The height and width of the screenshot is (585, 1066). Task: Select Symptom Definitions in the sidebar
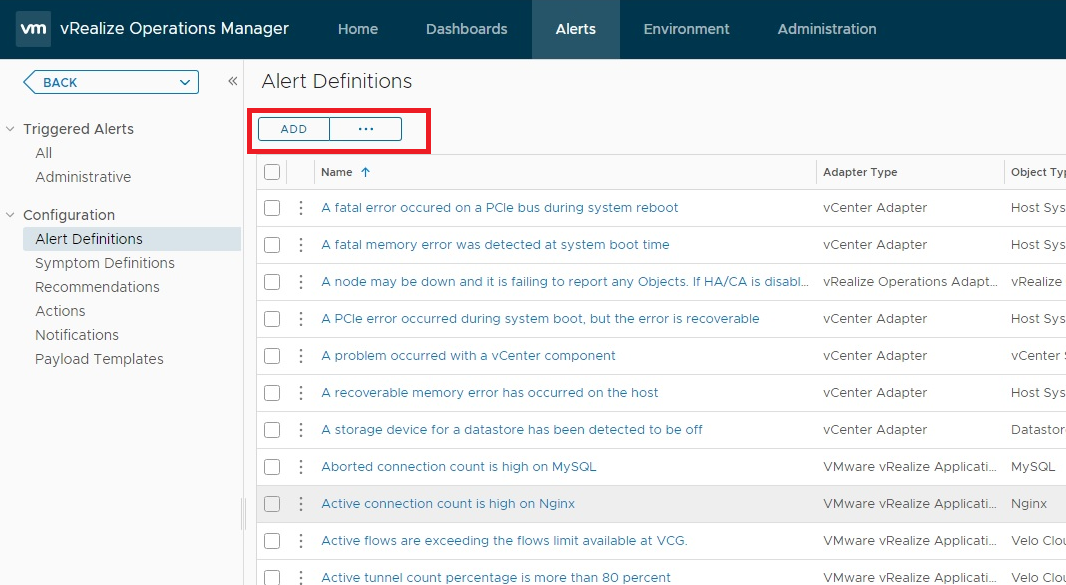tap(105, 263)
